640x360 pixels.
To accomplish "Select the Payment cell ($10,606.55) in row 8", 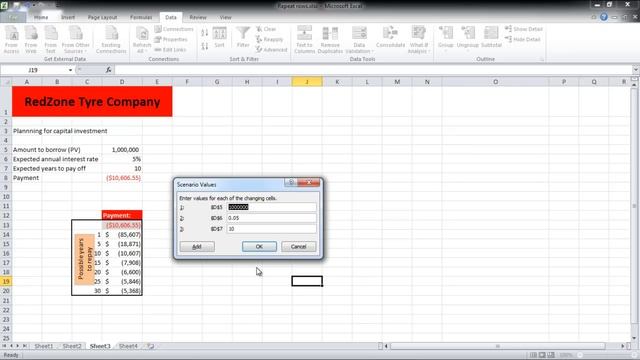I will point(122,178).
